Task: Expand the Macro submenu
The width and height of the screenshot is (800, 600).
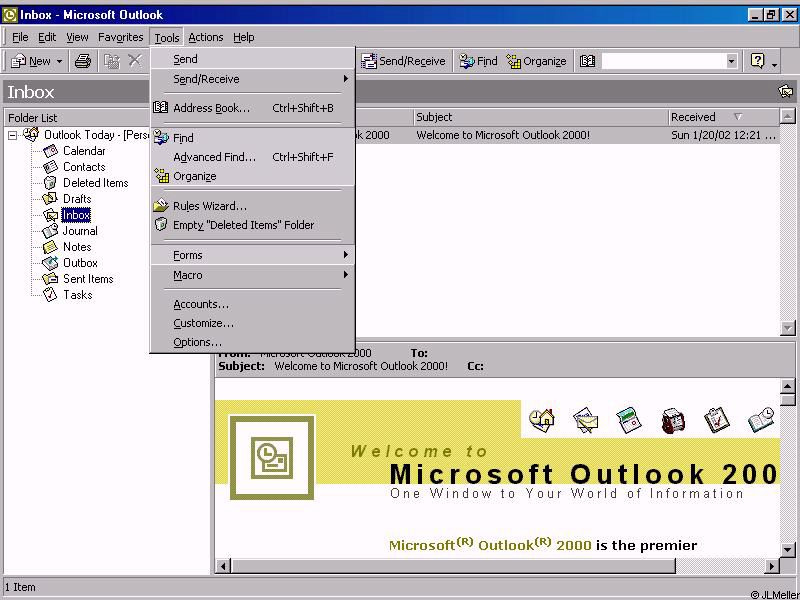Action: point(253,275)
